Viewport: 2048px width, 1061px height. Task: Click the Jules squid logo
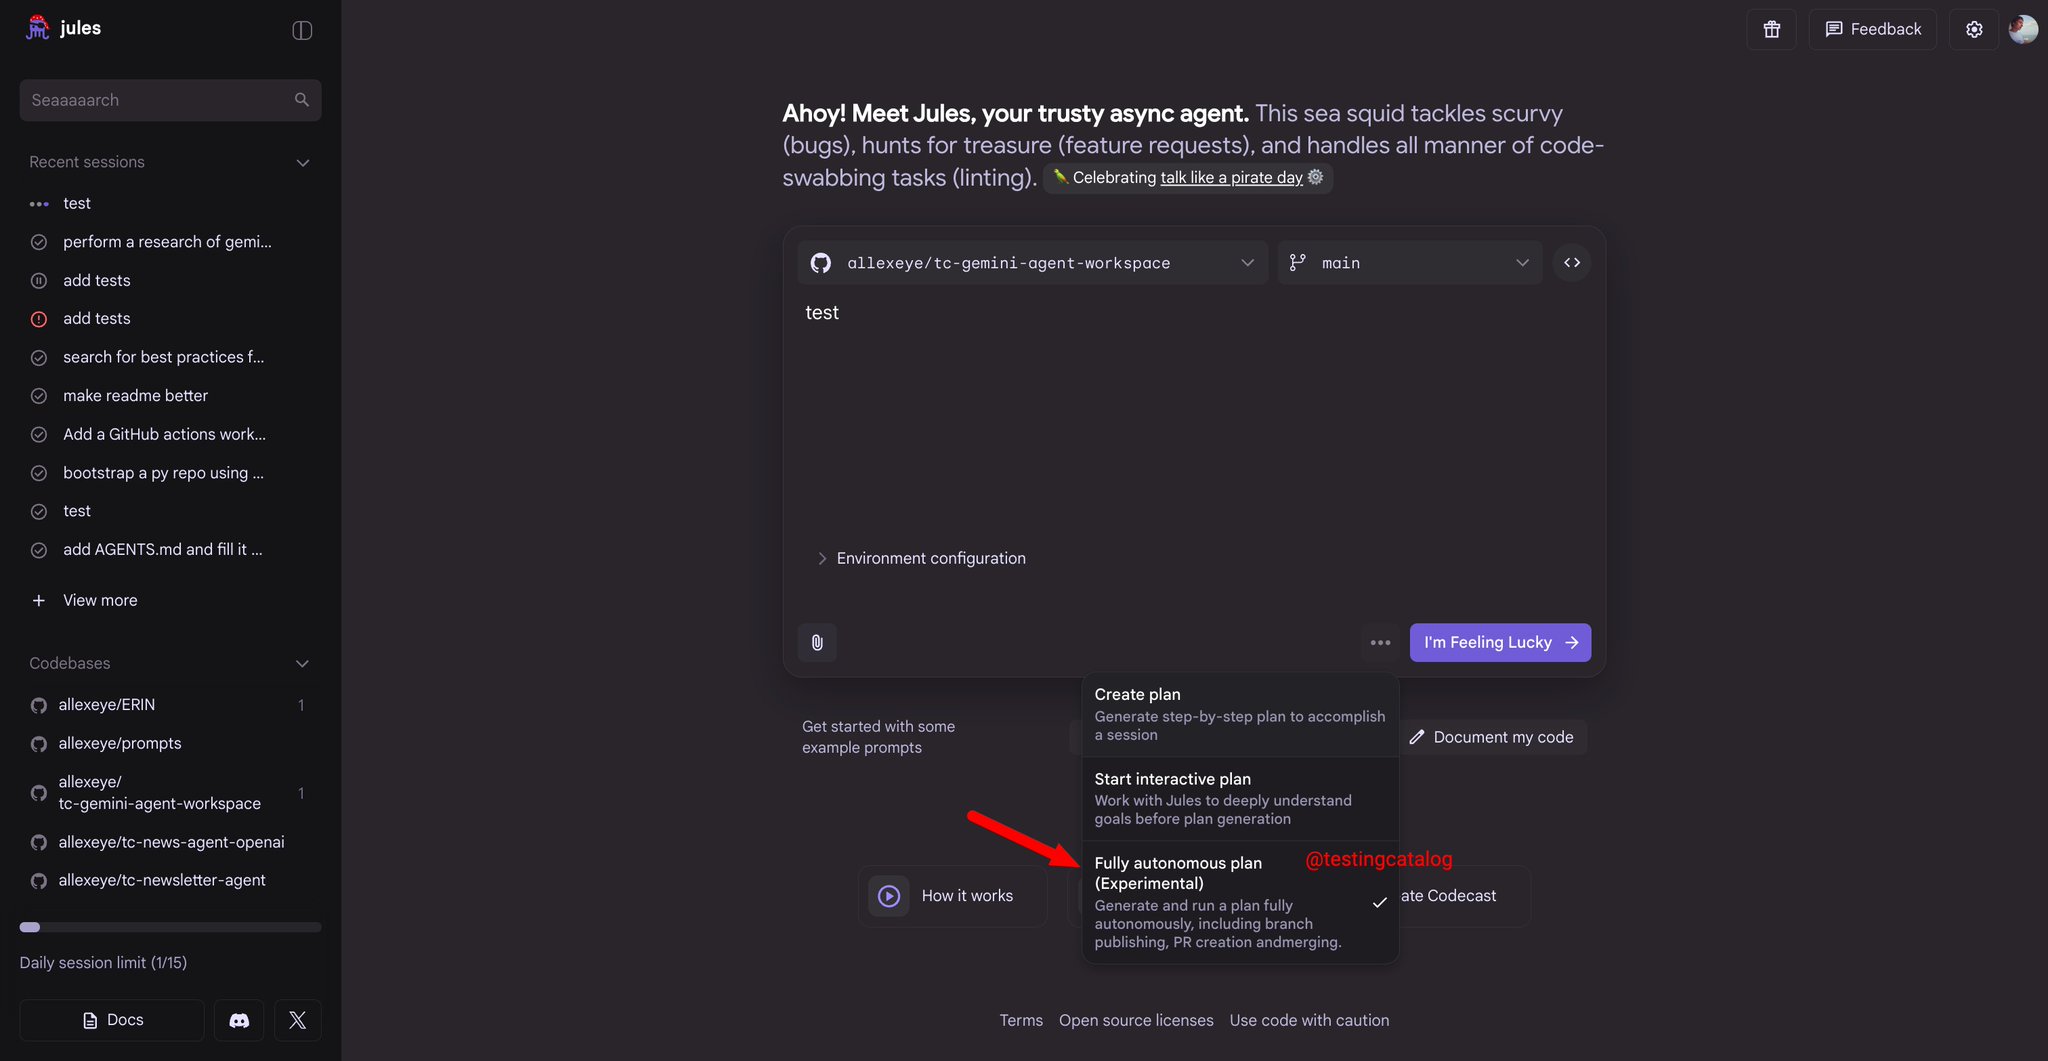38,28
